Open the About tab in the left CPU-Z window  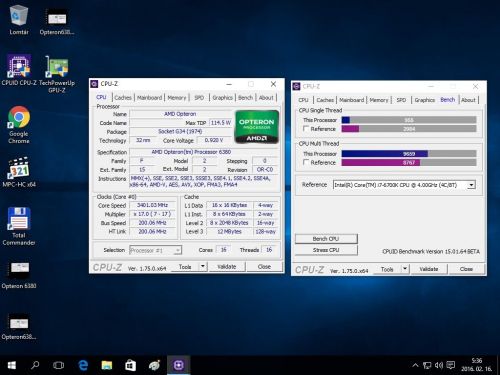pyautogui.click(x=266, y=98)
